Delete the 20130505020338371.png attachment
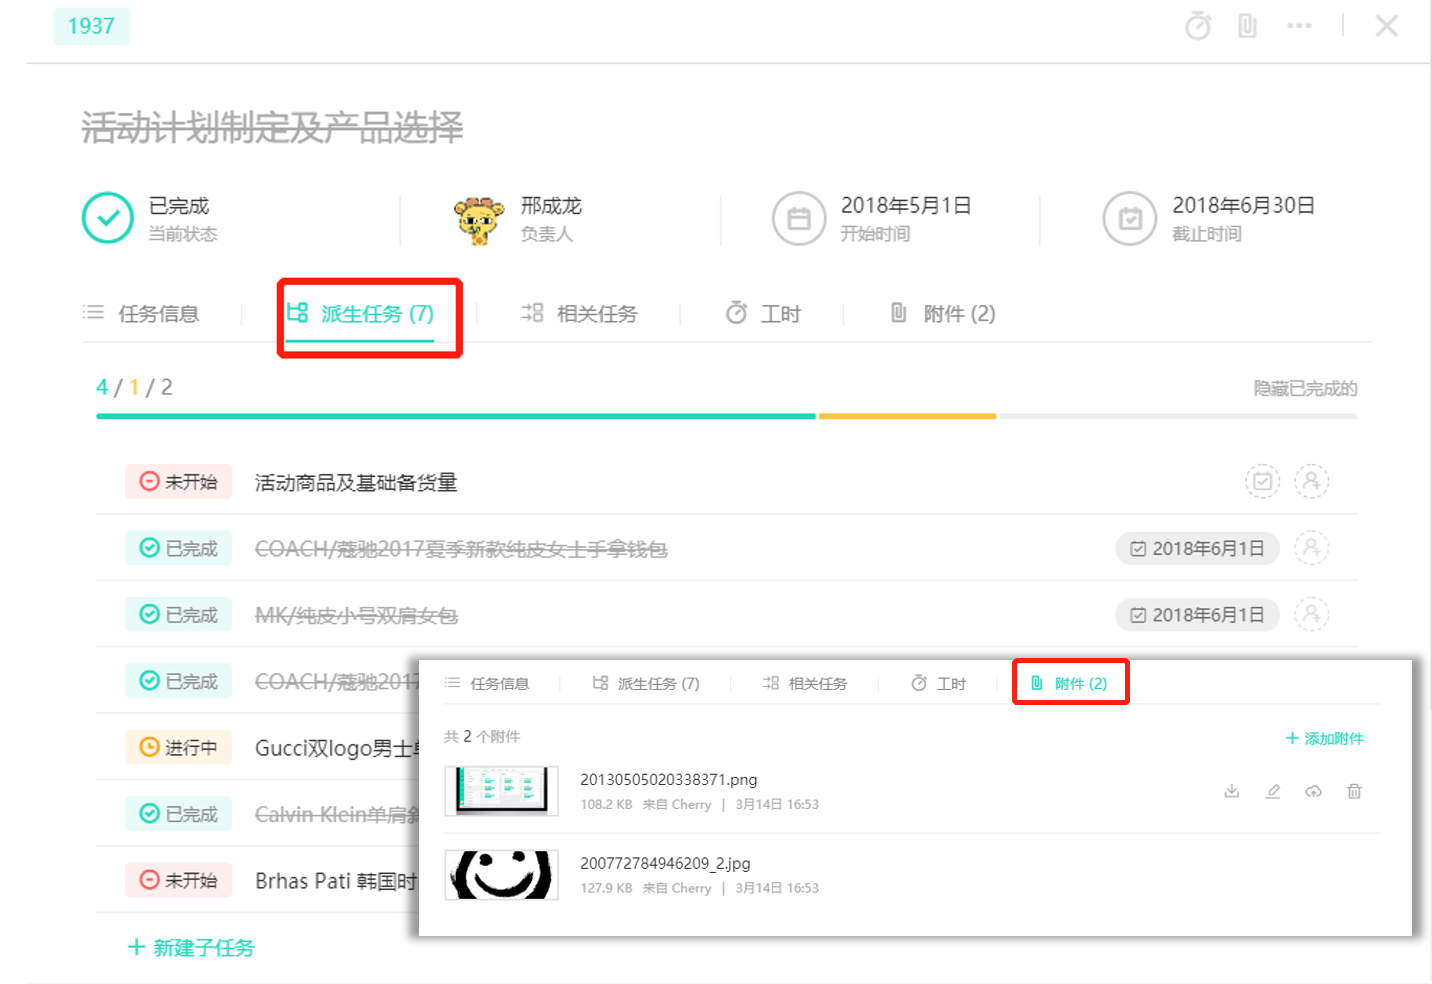Image resolution: width=1432 pixels, height=984 pixels. (1354, 791)
